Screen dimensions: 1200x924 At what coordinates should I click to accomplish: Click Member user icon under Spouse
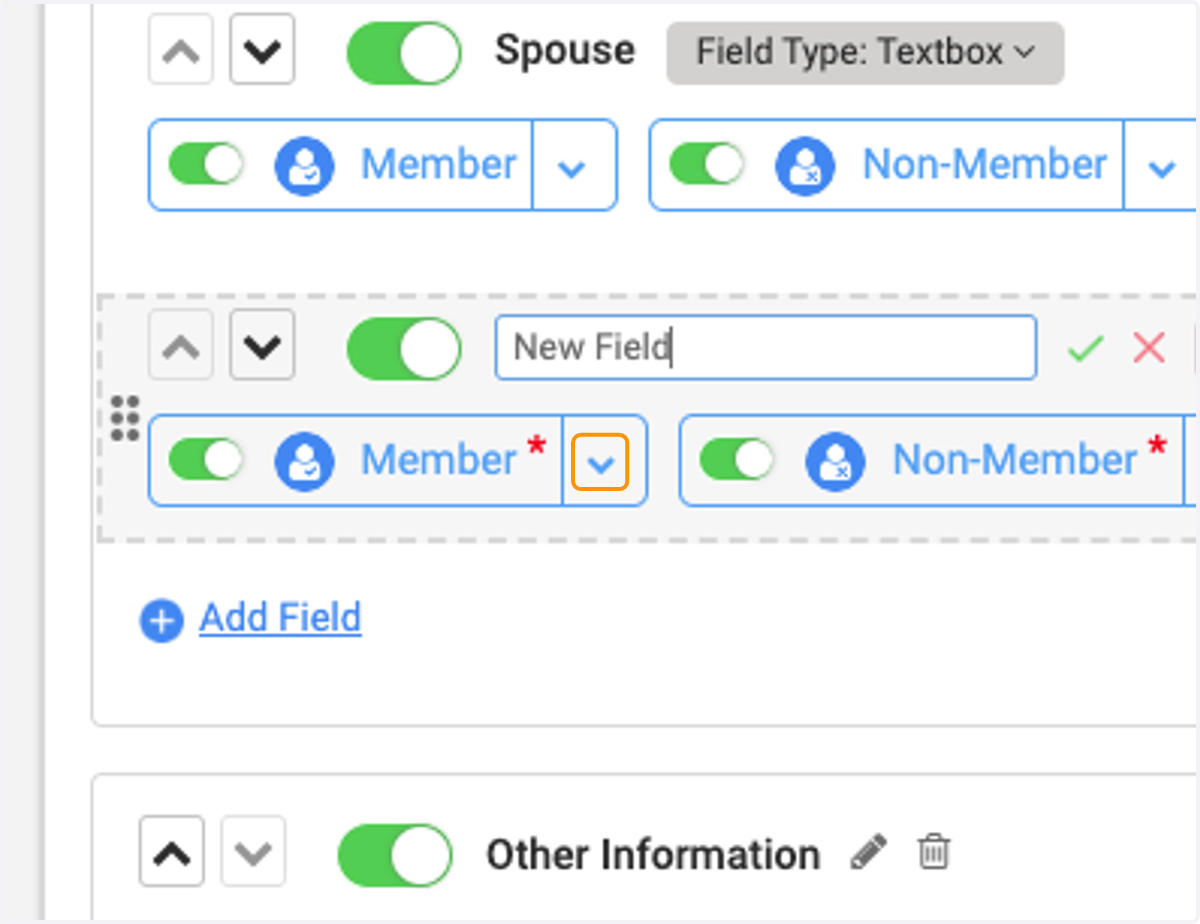click(x=304, y=165)
